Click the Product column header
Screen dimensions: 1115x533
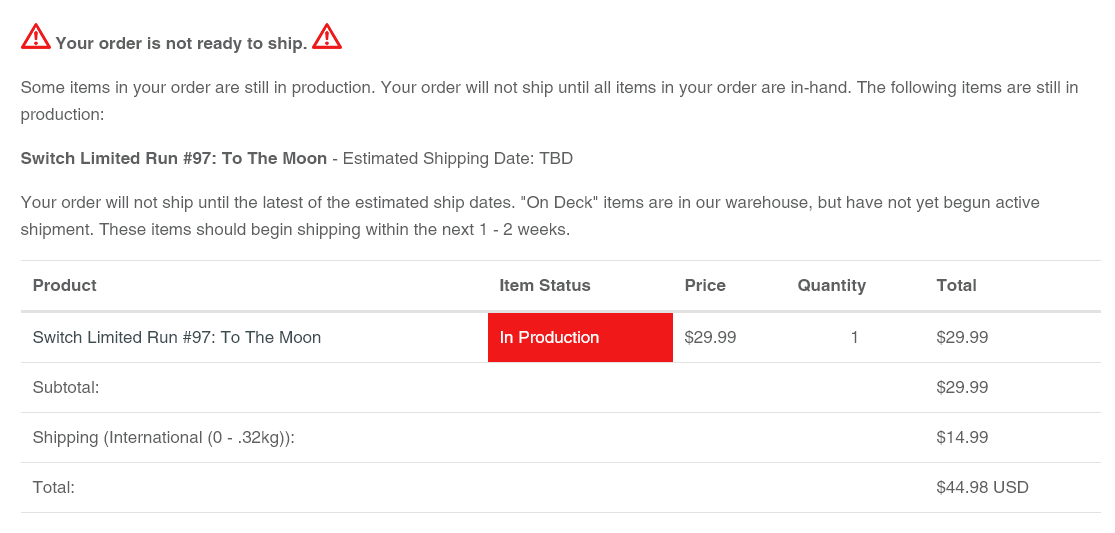coord(65,285)
